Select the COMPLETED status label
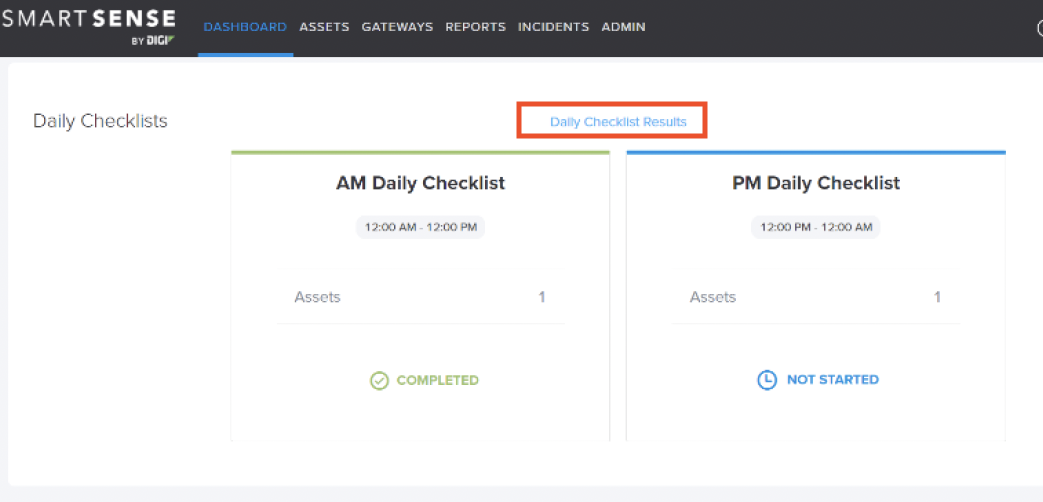This screenshot has height=502, width=1043. 438,380
